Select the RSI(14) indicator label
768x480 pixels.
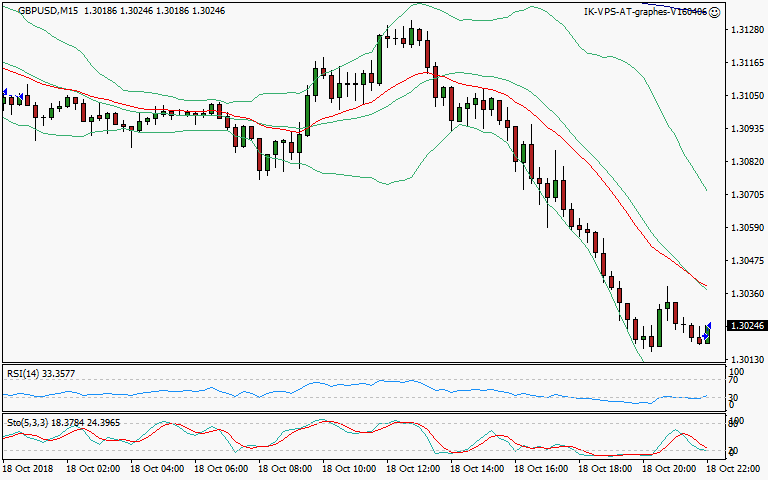27,374
